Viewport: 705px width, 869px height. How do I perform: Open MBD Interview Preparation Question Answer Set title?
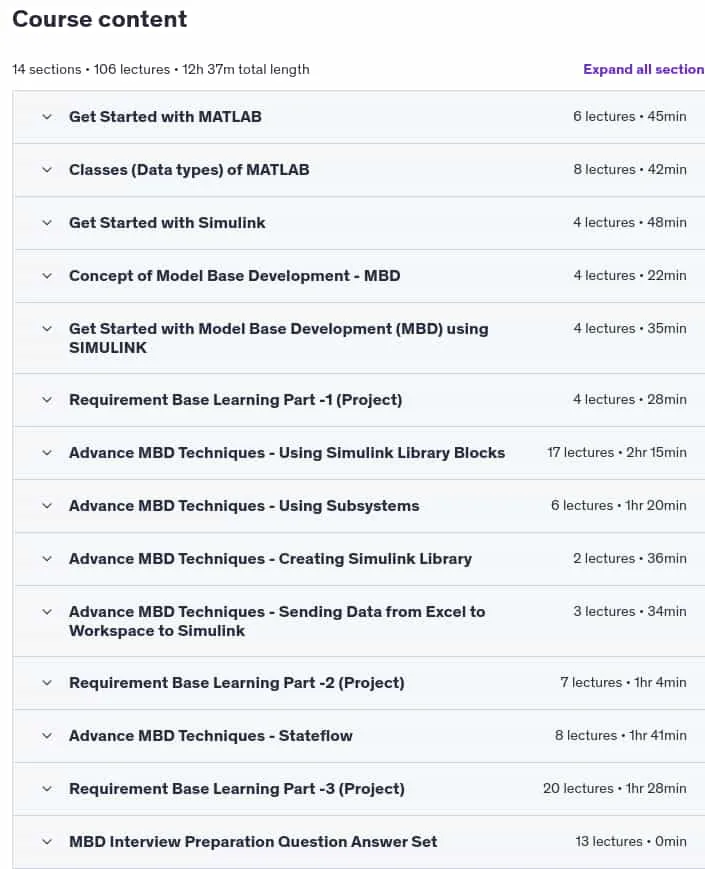[253, 842]
